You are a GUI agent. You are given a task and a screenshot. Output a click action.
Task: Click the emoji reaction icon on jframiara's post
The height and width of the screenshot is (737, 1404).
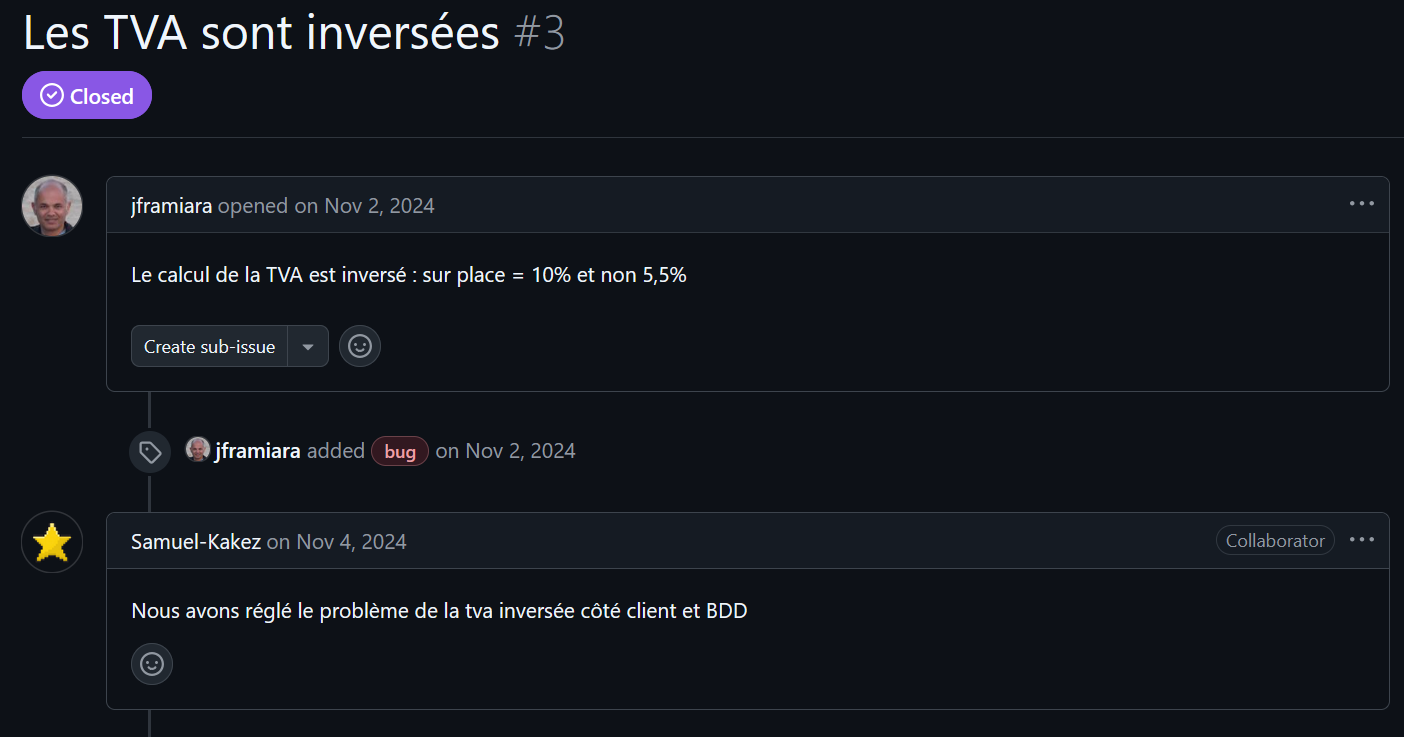tap(360, 347)
